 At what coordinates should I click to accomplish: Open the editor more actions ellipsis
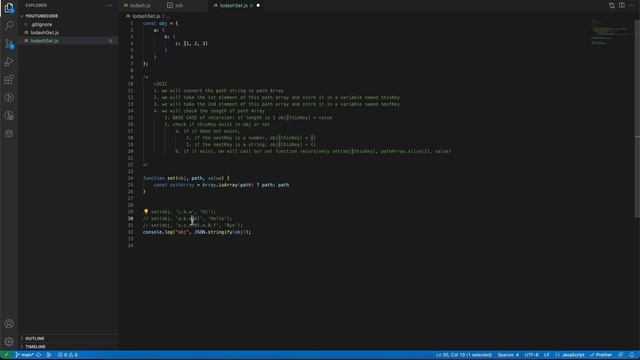tap(631, 5)
